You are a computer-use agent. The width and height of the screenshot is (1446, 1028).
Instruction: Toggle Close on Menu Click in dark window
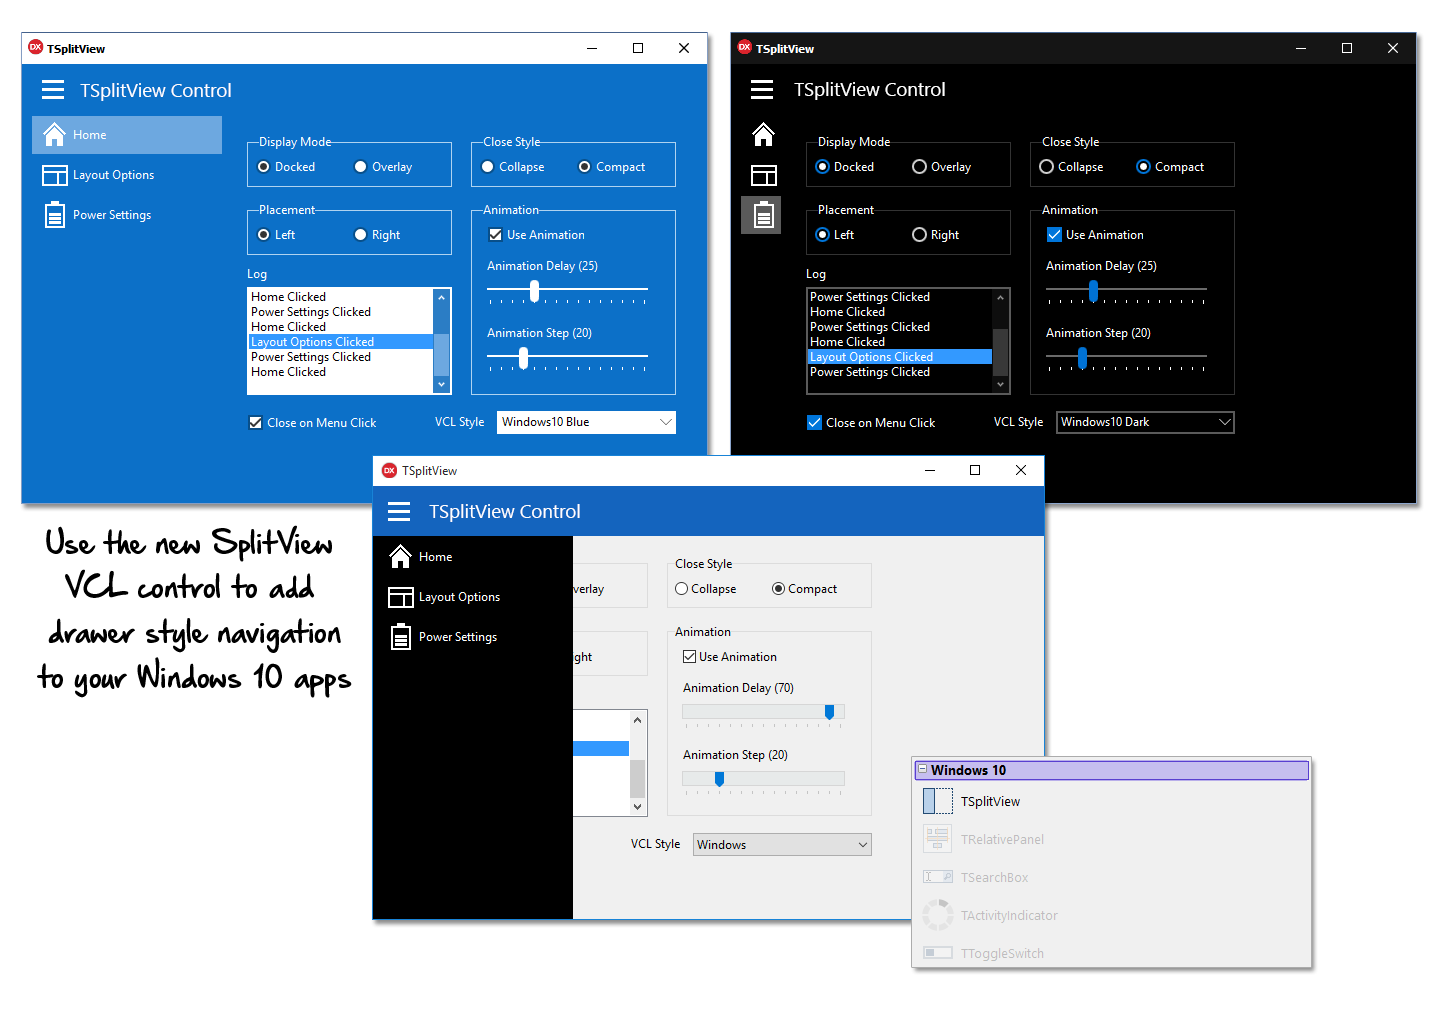[x=814, y=423]
